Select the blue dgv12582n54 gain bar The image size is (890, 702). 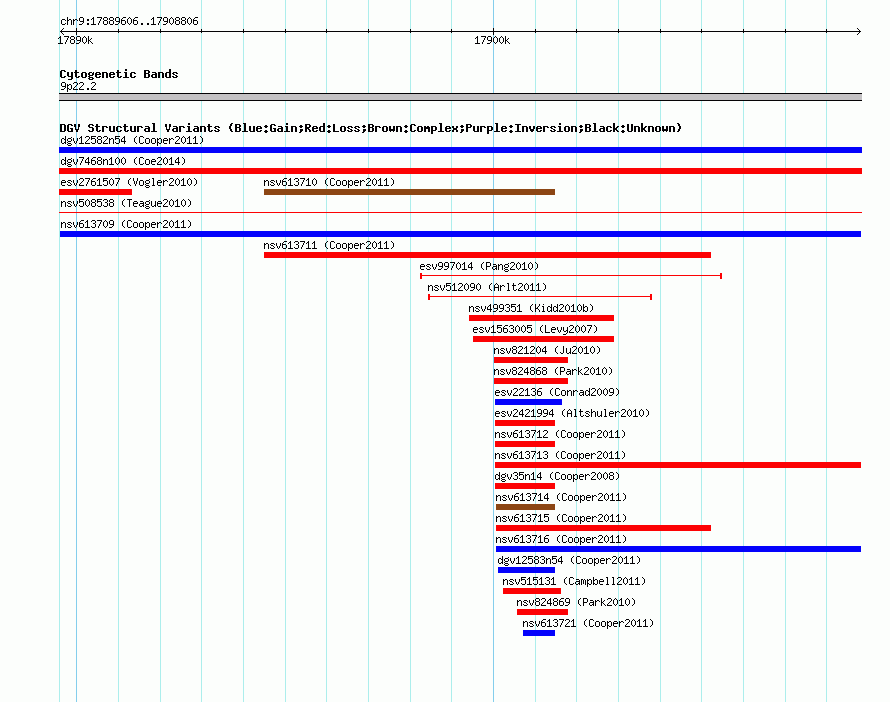[x=460, y=150]
